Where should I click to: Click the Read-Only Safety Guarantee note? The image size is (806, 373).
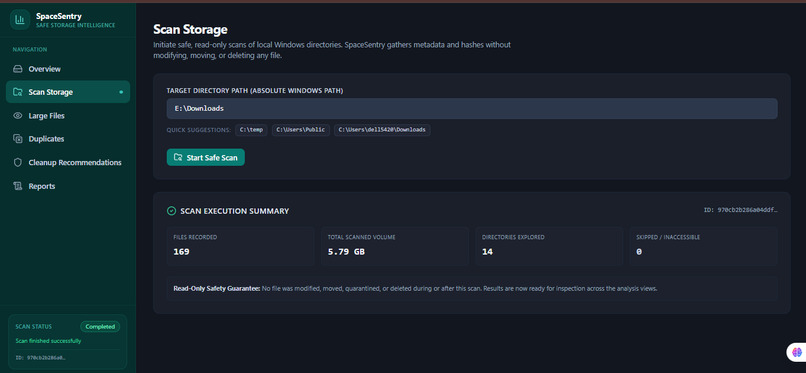[x=472, y=289]
